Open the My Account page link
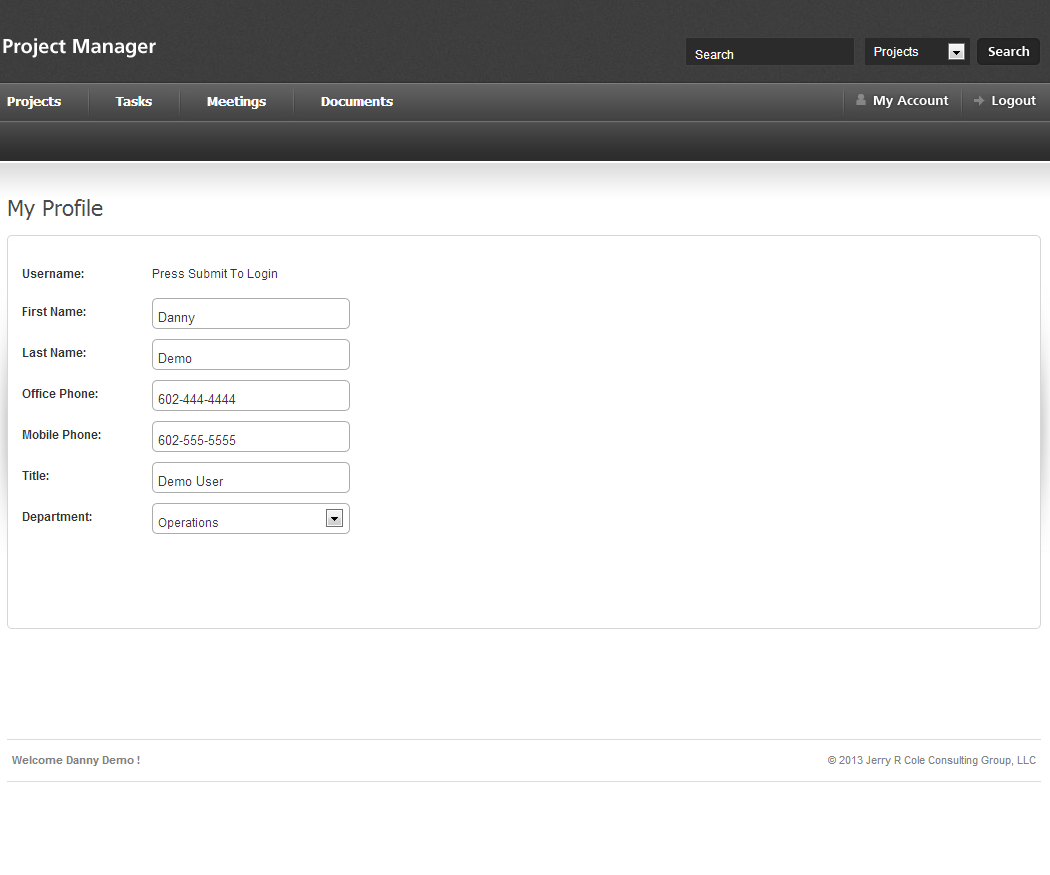 910,101
